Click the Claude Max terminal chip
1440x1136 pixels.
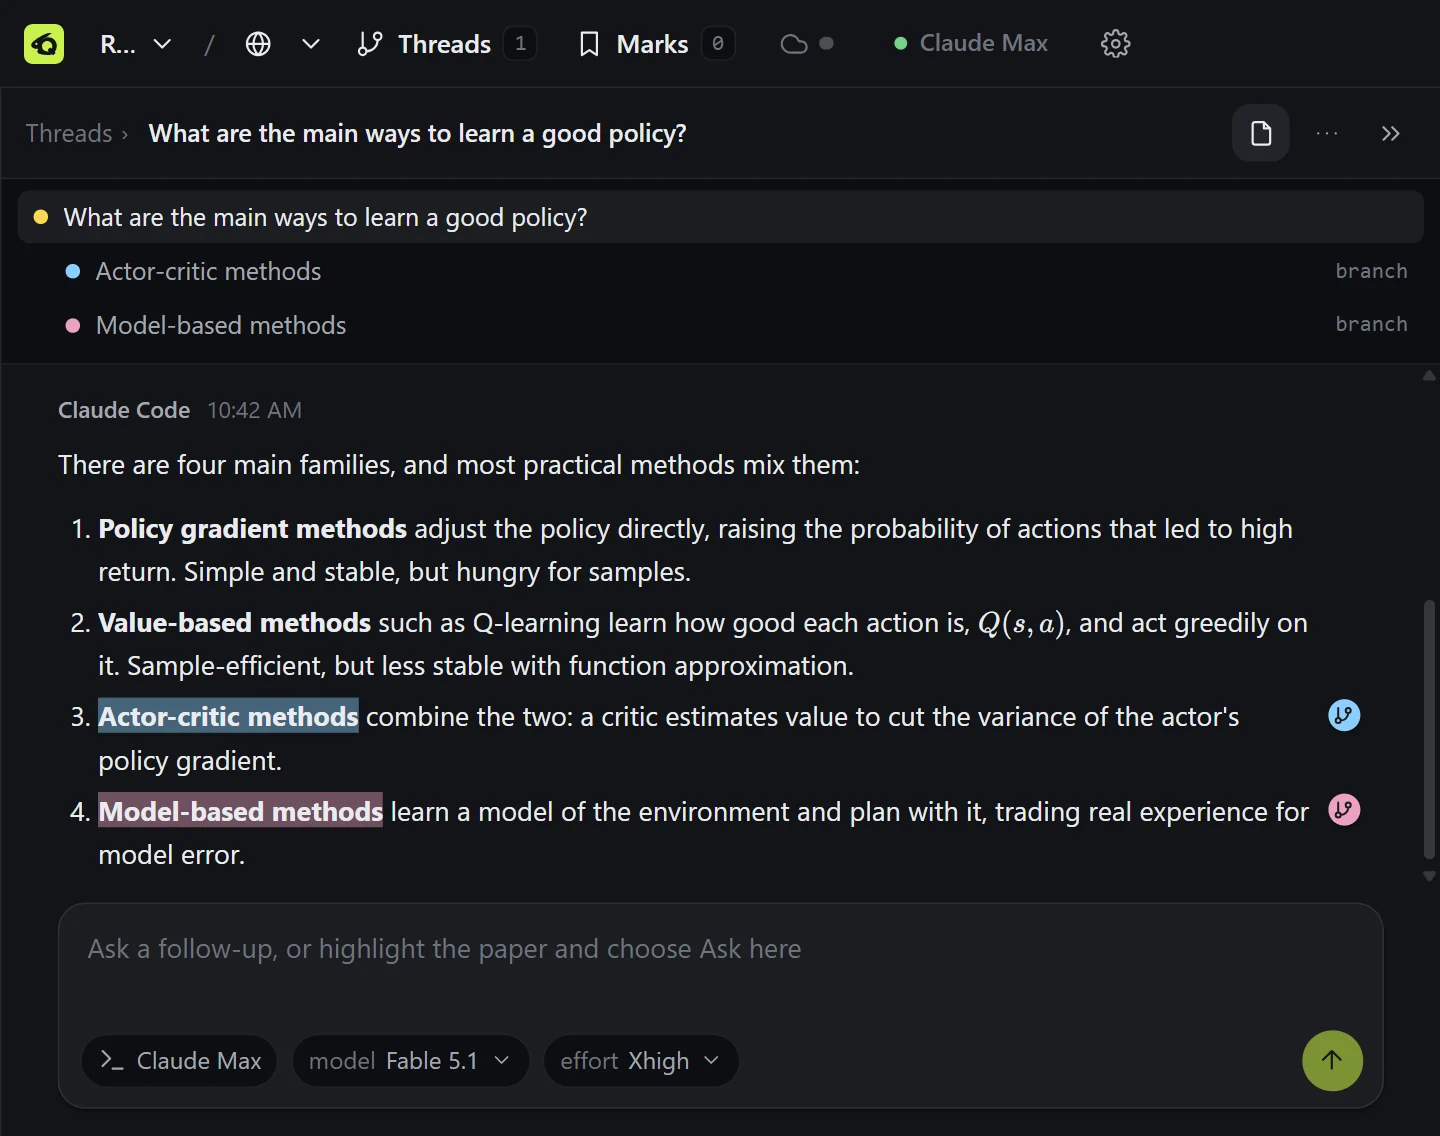pyautogui.click(x=180, y=1061)
